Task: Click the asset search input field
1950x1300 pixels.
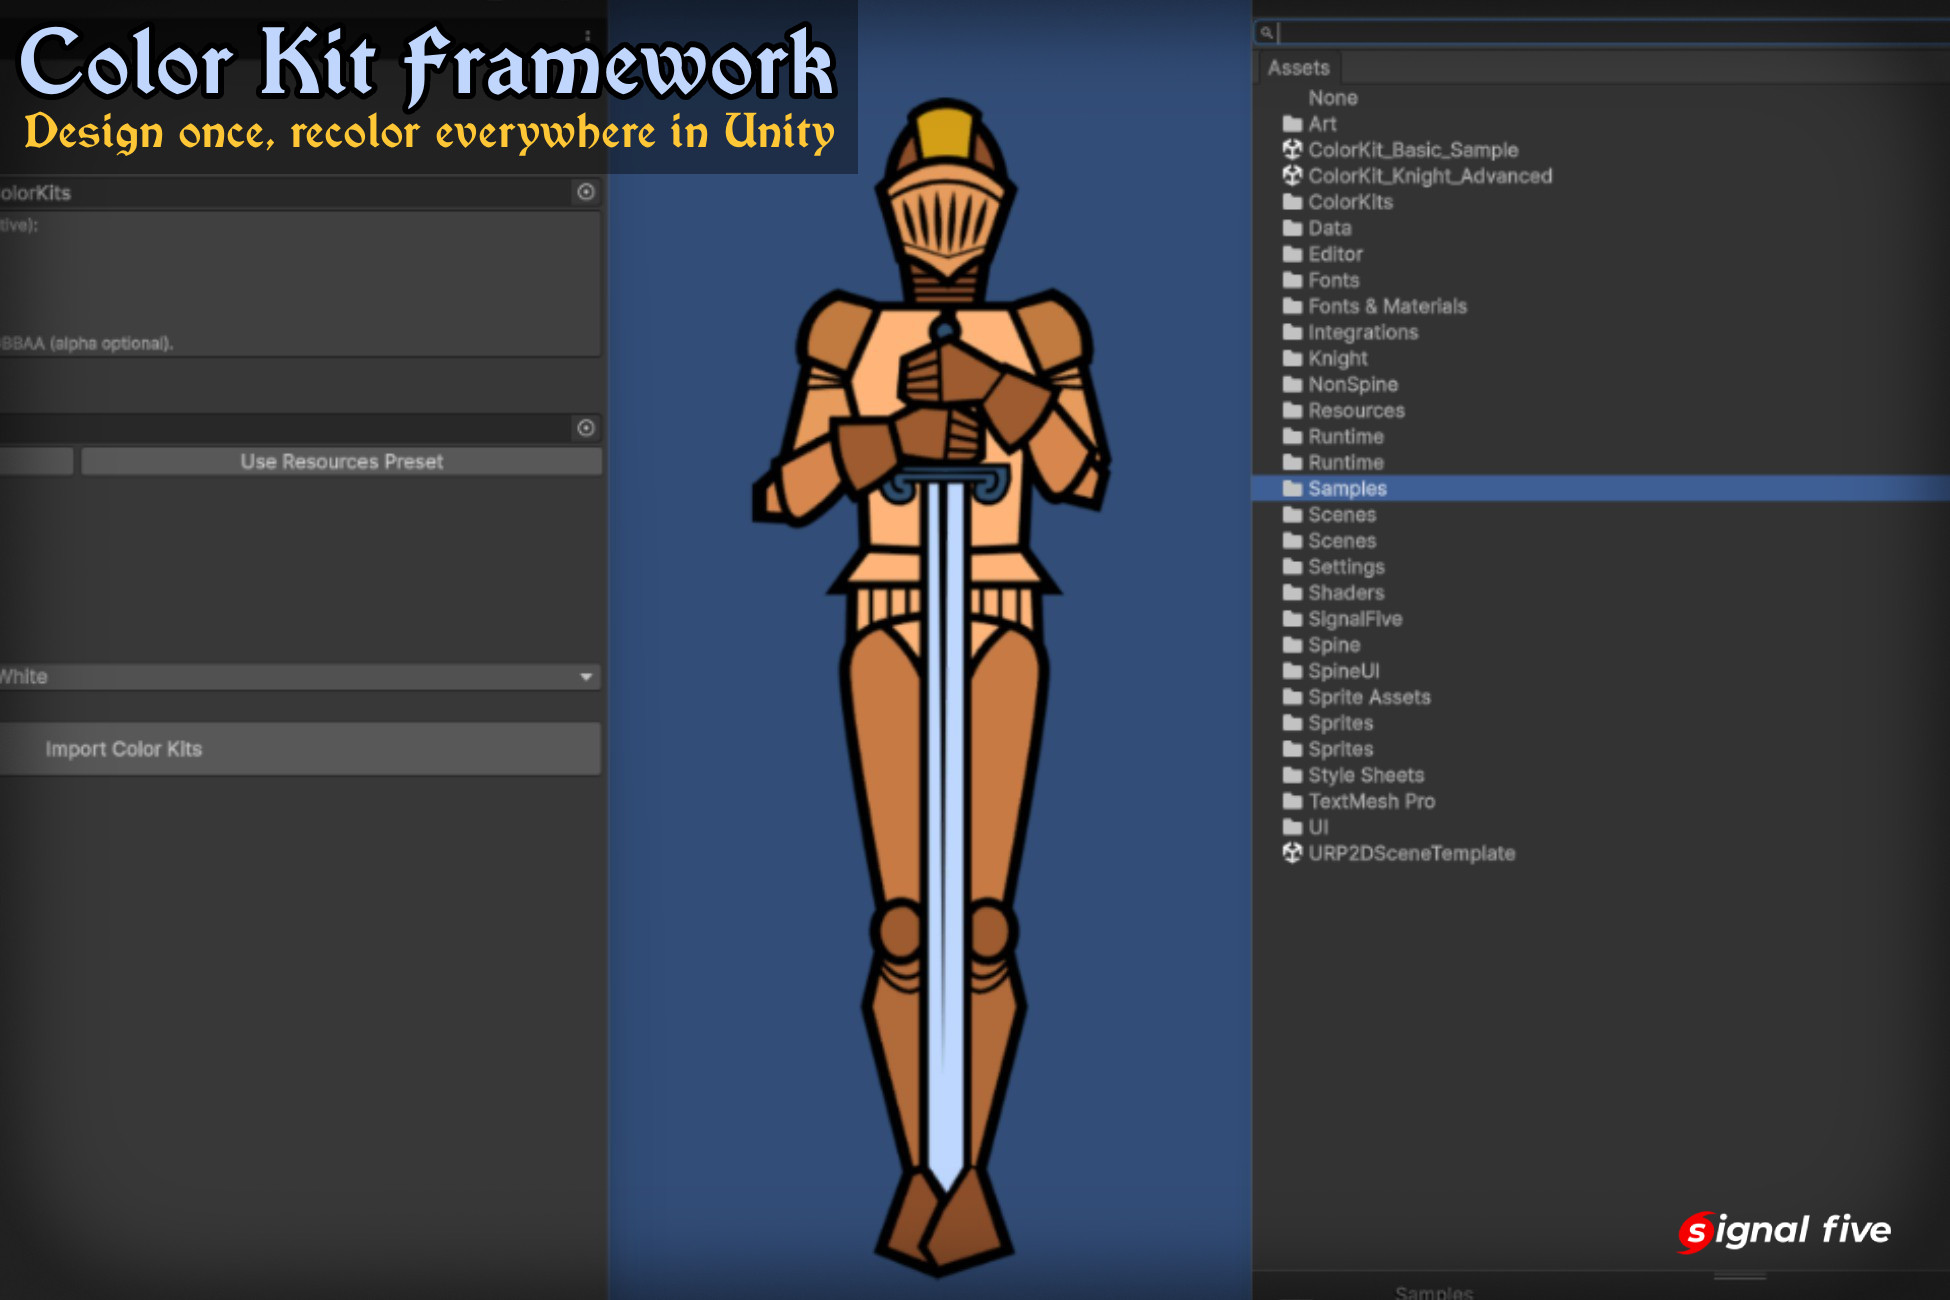Action: click(1600, 31)
